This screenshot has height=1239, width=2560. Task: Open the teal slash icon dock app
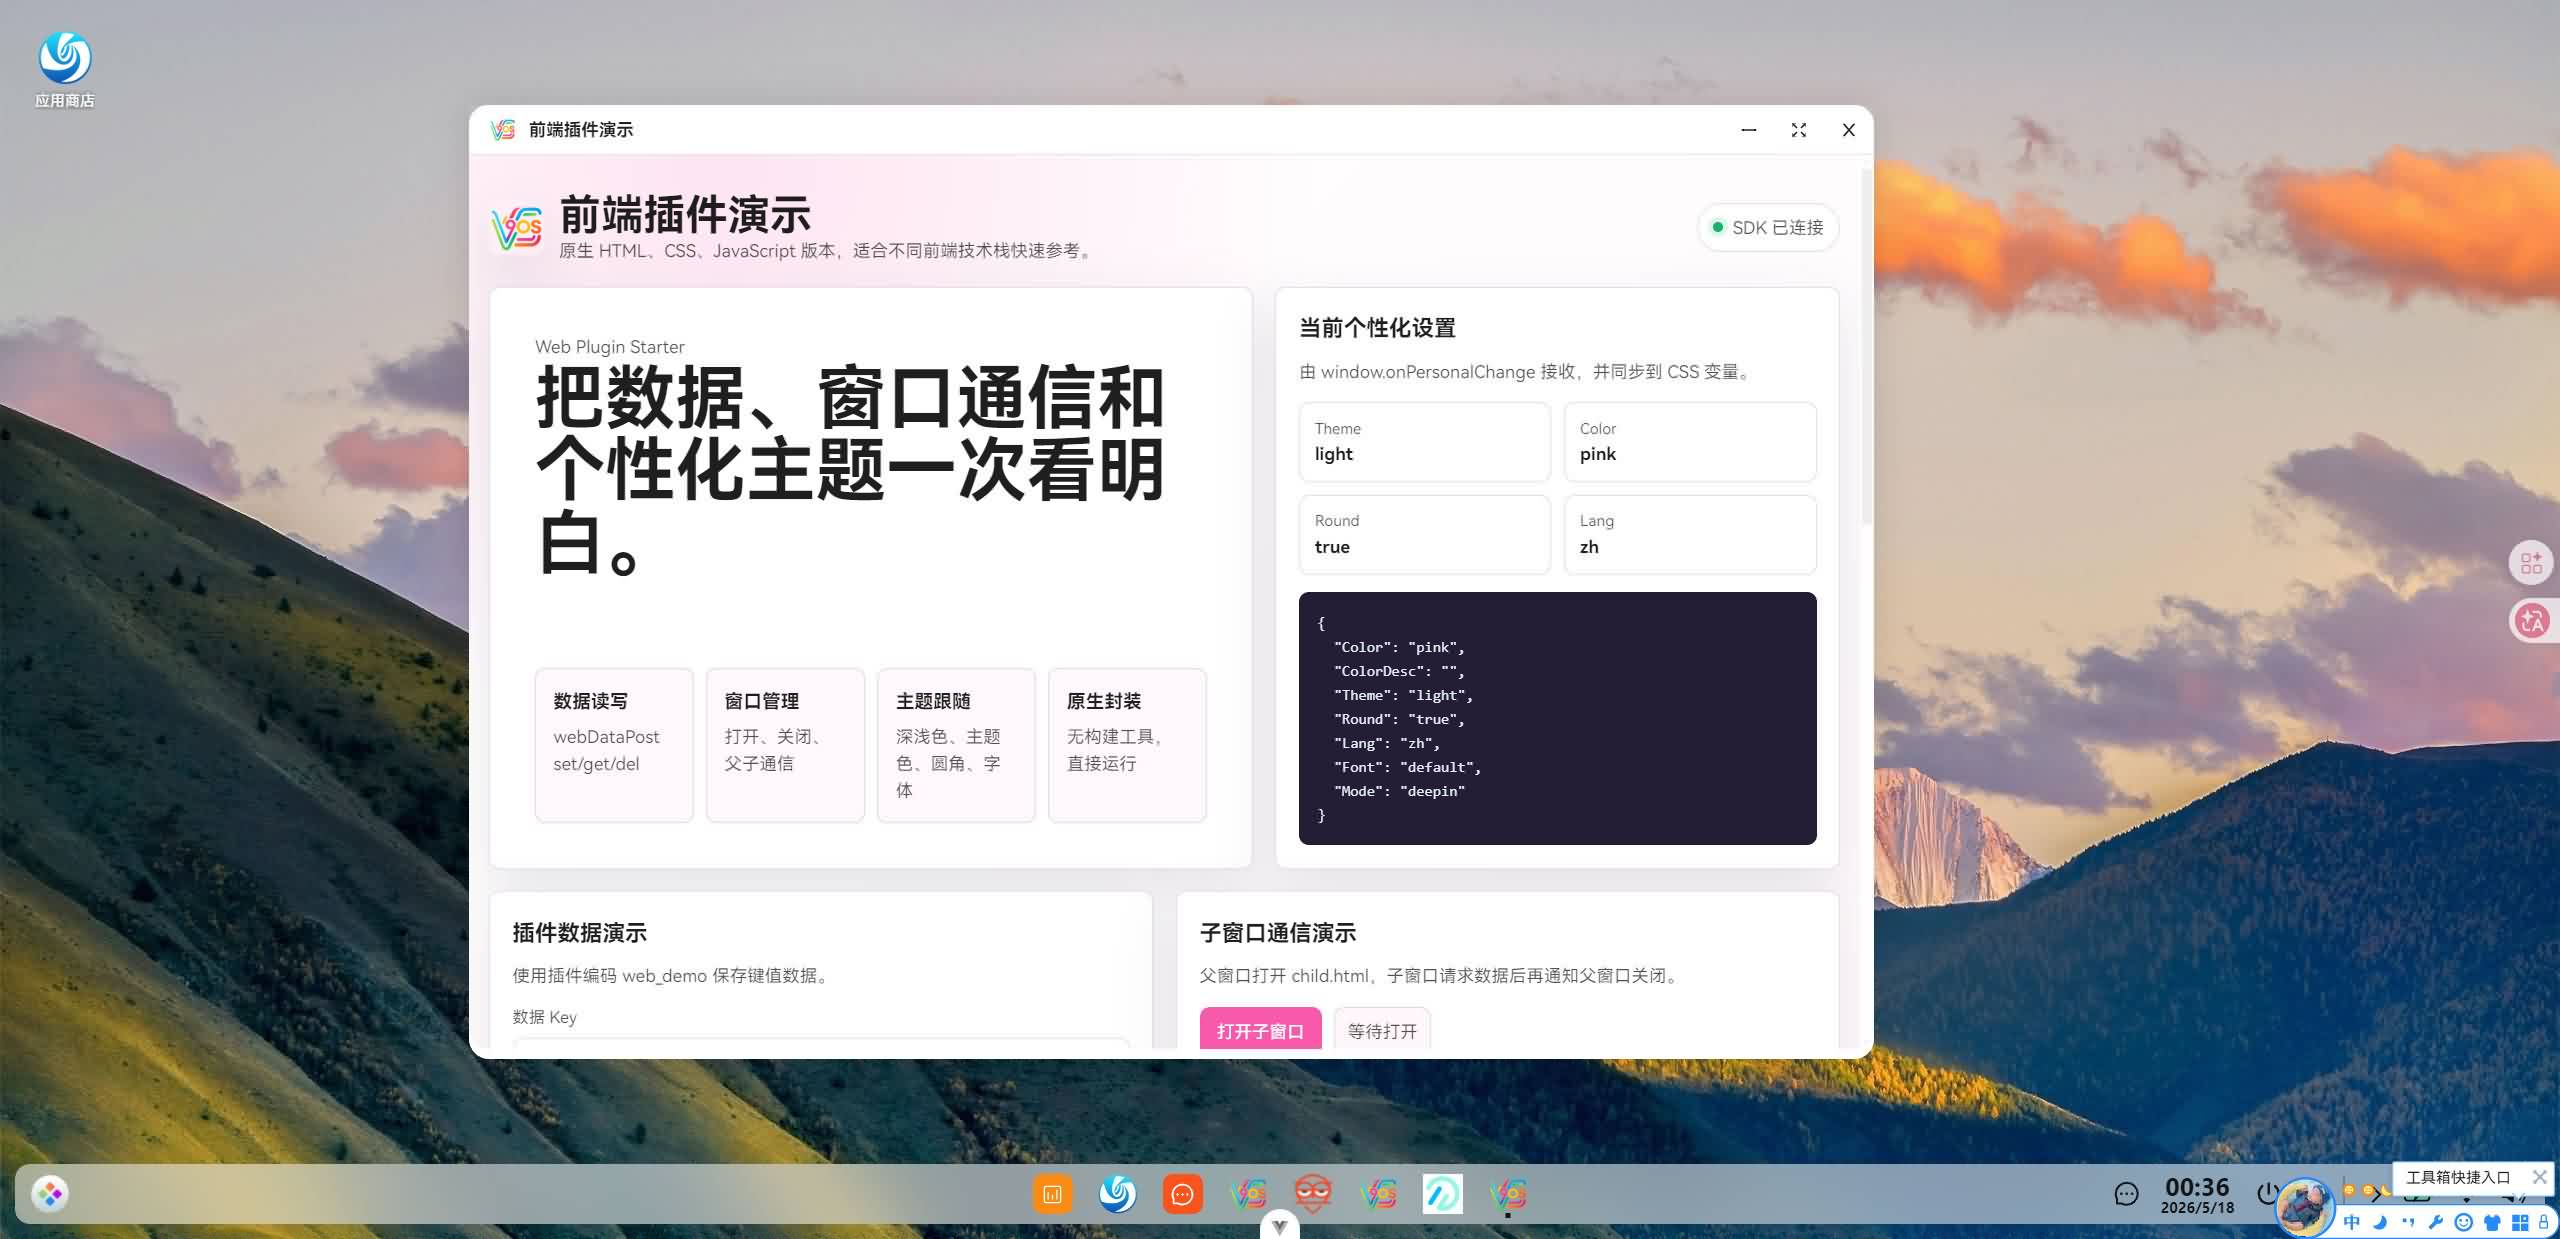1443,1194
